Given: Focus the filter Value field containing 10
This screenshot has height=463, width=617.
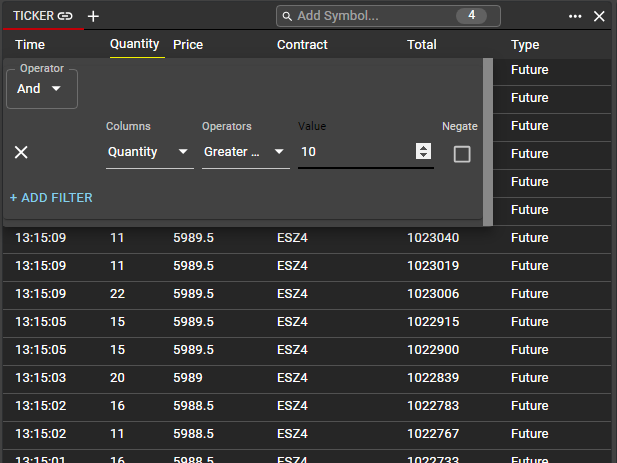Looking at the screenshot, I should click(355, 152).
